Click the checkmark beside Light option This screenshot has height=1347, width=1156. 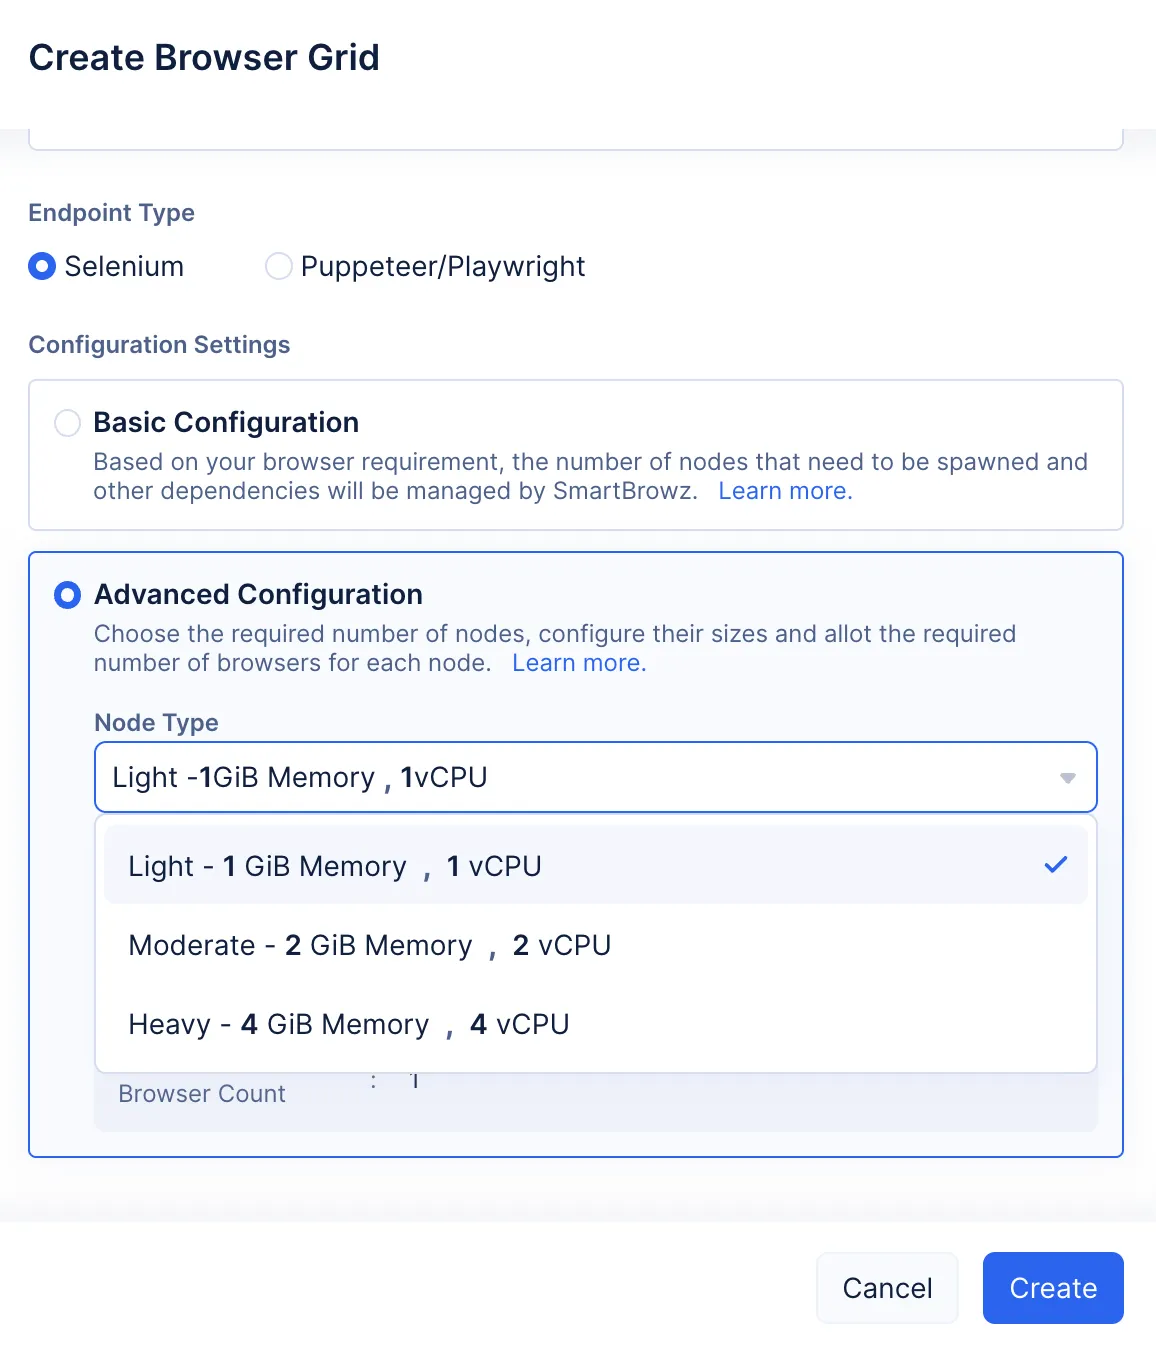1056,864
